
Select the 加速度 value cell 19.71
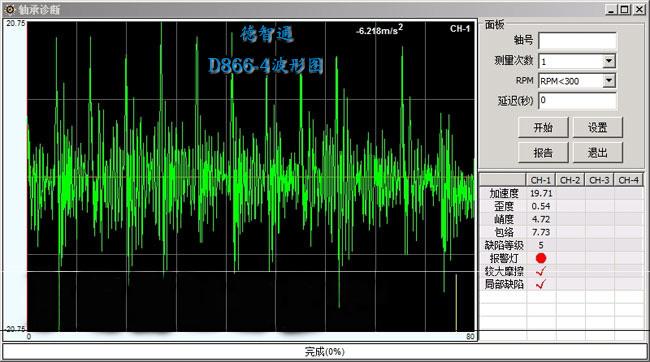pyautogui.click(x=541, y=193)
